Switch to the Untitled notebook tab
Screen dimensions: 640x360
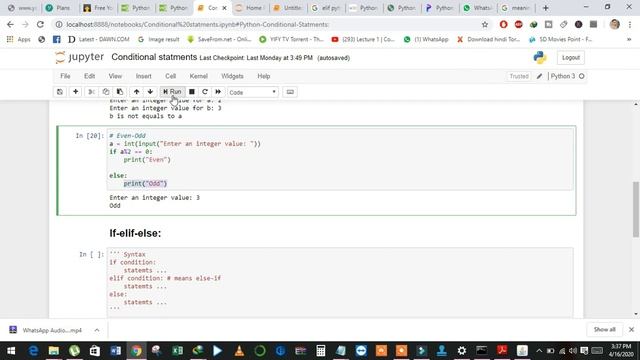tap(288, 8)
